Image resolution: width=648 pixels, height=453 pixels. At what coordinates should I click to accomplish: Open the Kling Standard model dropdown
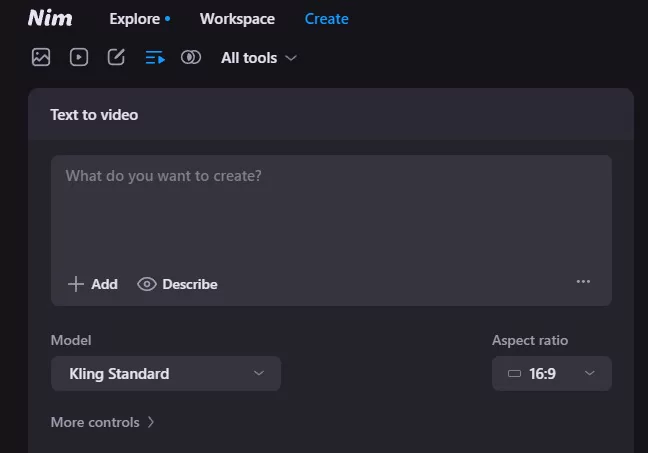[x=166, y=374]
